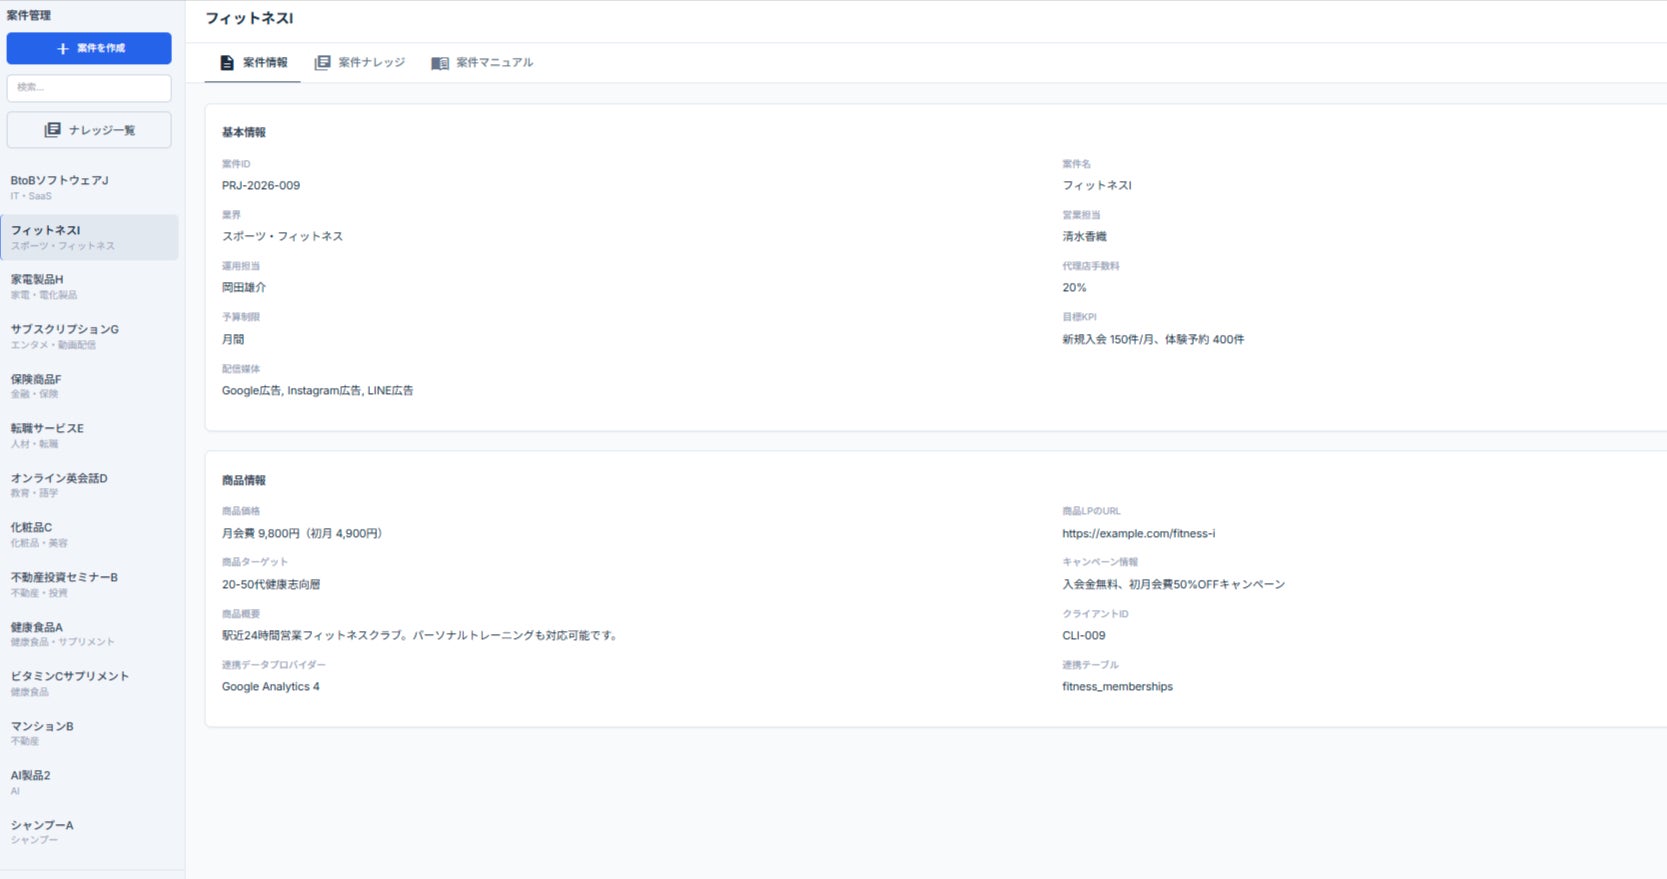1667x879 pixels.
Task: Select BtoBソフトウェアJ in the project list
Action: point(90,187)
